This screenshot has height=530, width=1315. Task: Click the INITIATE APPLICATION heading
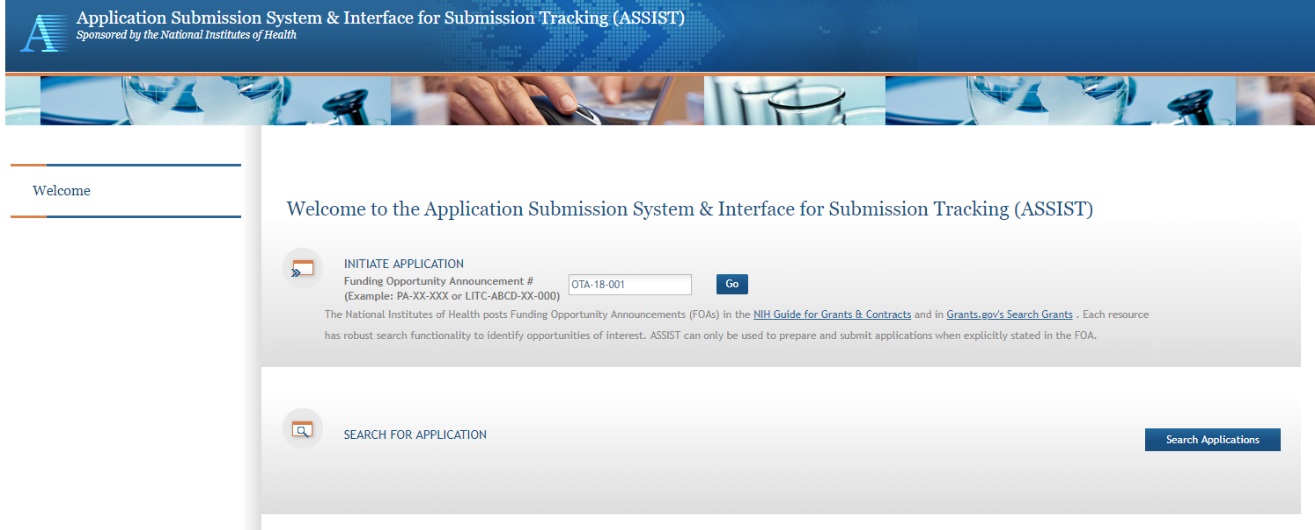click(404, 264)
